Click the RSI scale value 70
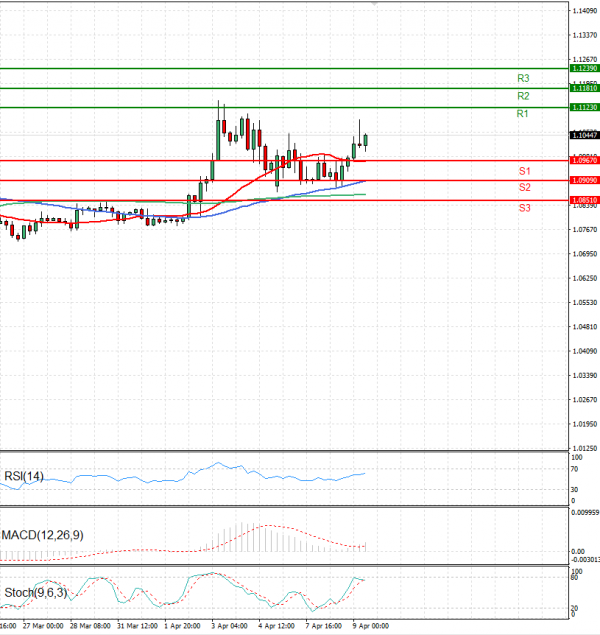The image size is (600, 635). (574, 469)
